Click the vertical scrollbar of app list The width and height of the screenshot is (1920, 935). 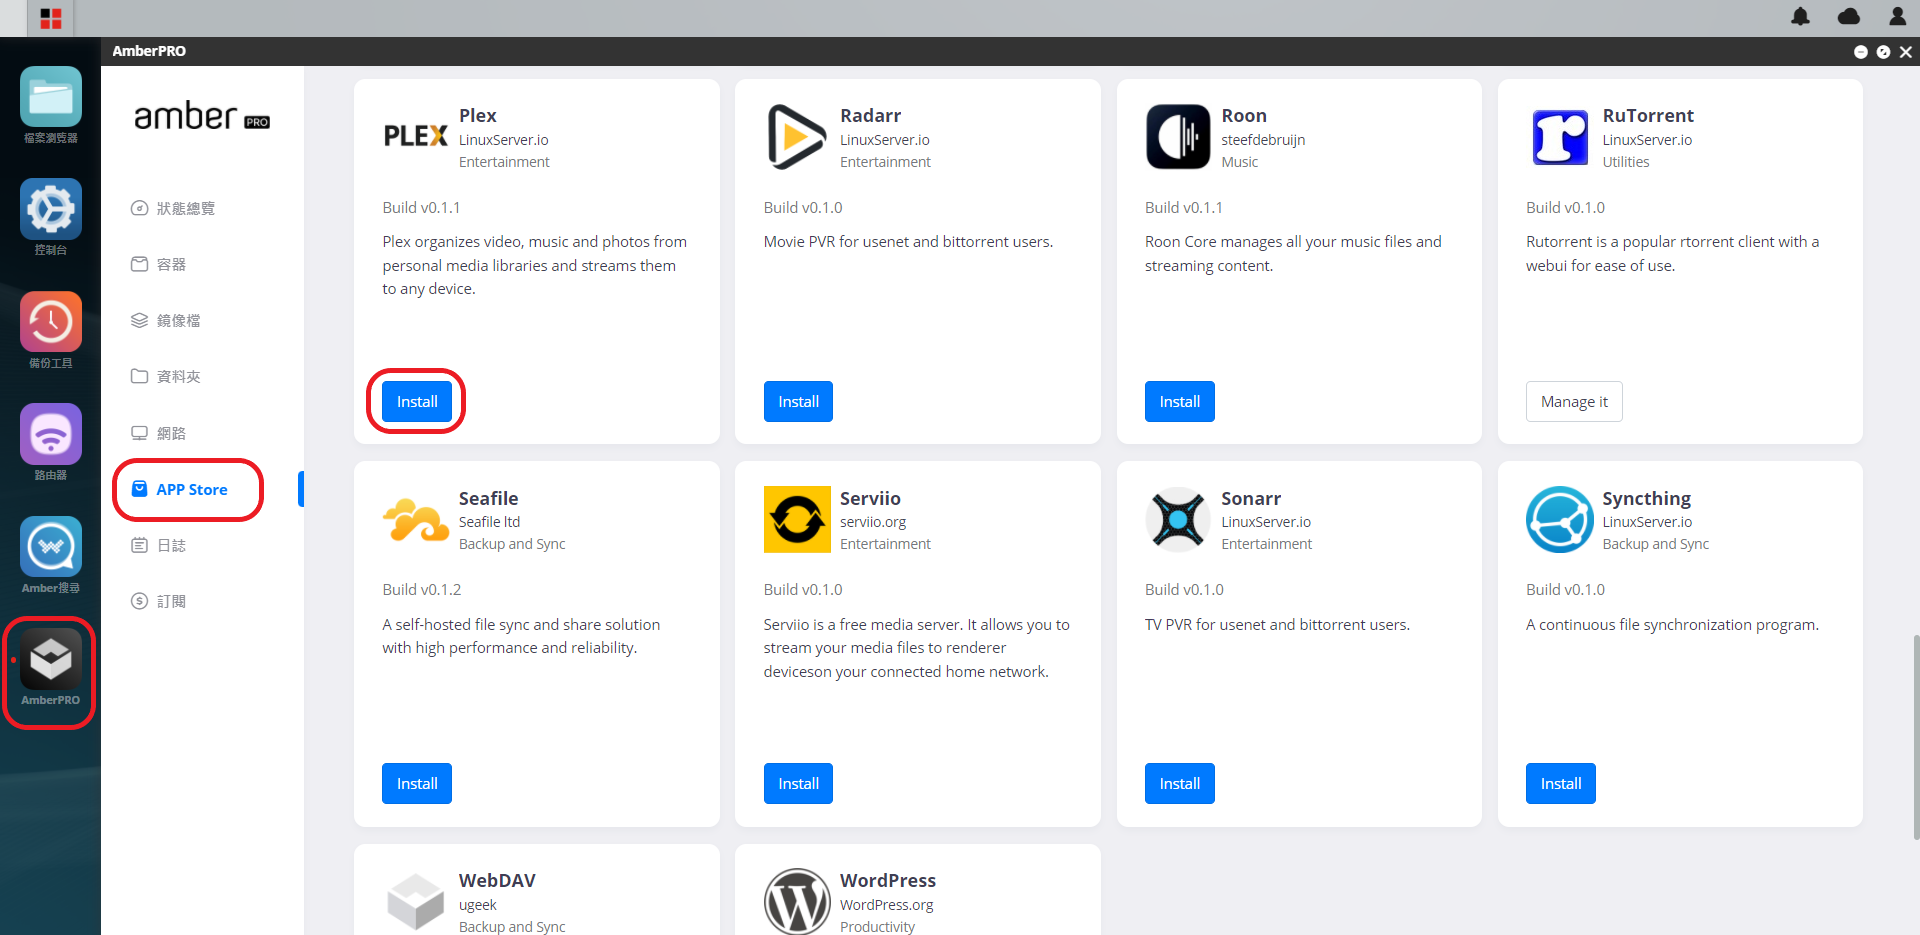point(1915,737)
